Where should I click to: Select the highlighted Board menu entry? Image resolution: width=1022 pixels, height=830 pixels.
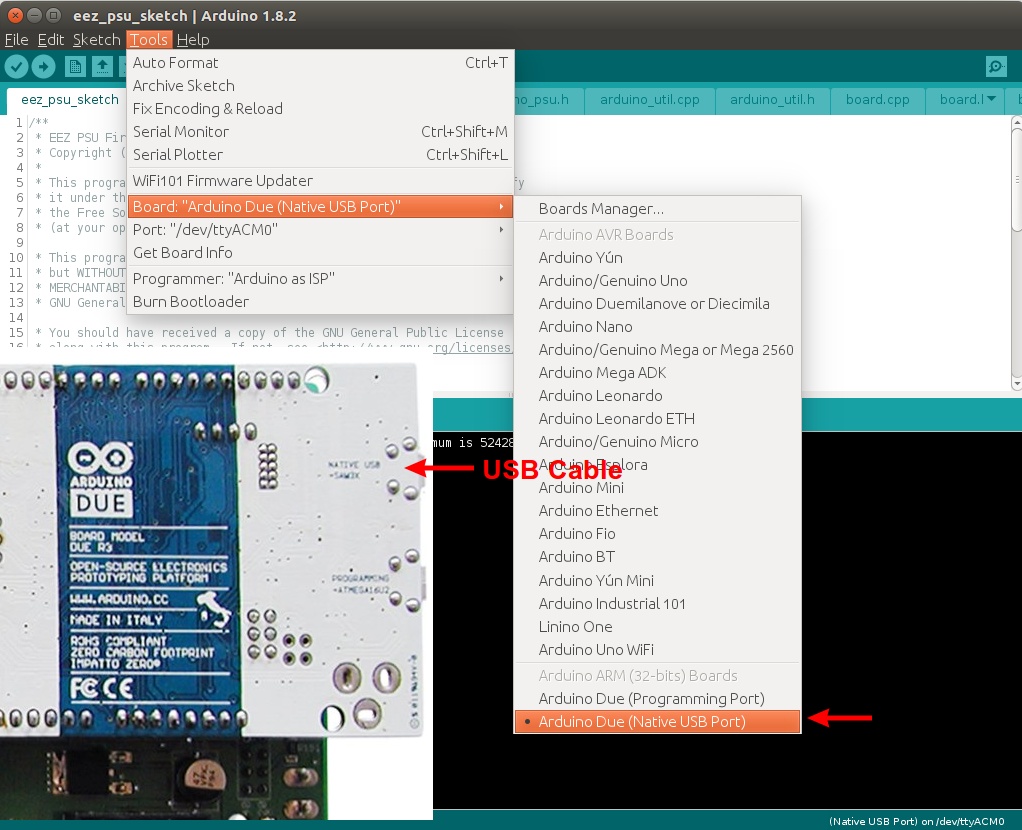point(320,207)
